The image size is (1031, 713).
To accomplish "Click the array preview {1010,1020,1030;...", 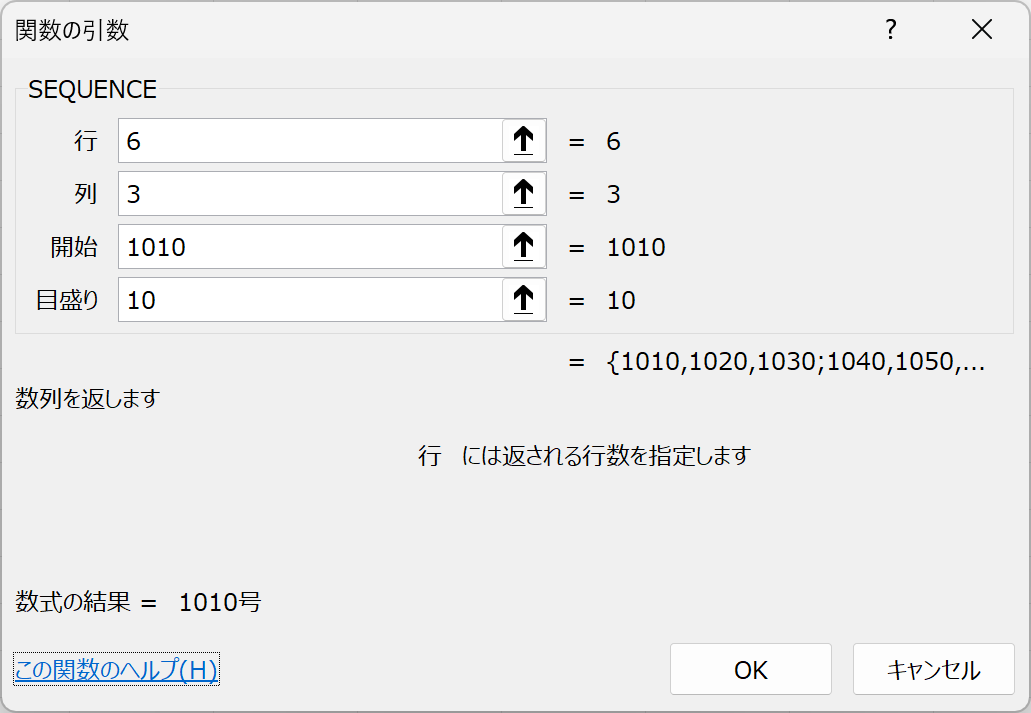I will click(x=795, y=363).
